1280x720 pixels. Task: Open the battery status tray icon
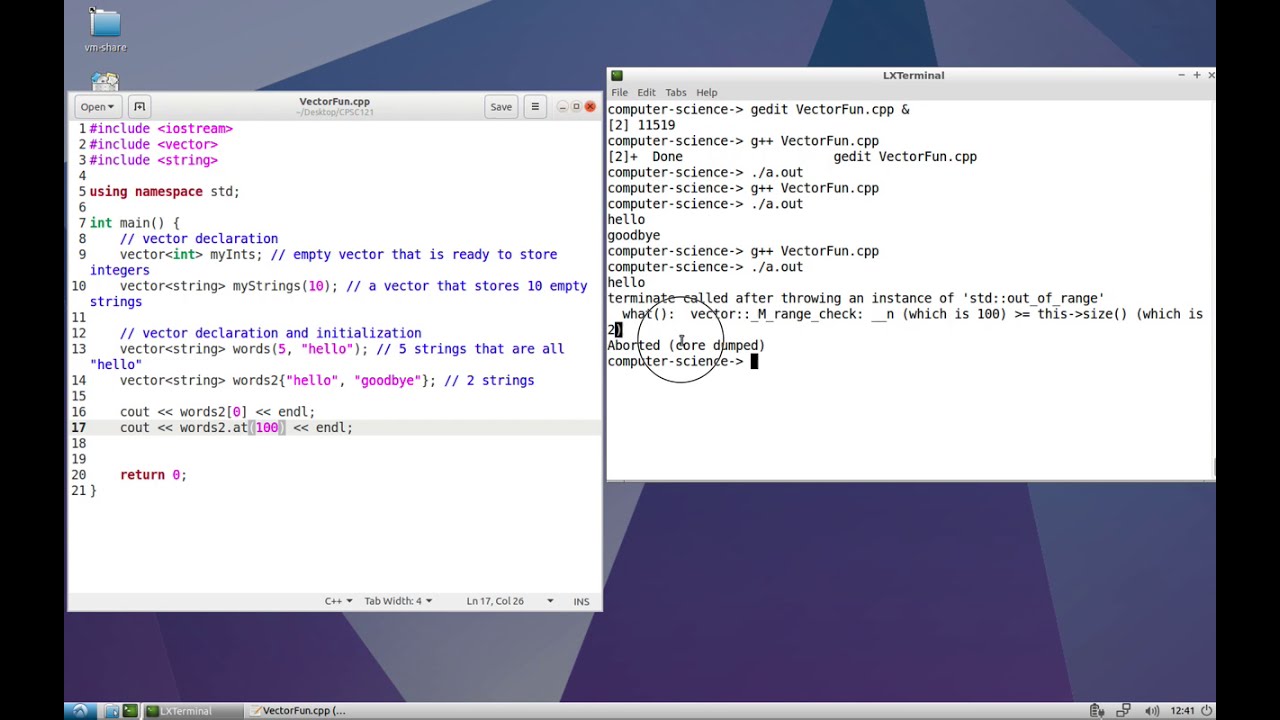click(x=1097, y=711)
